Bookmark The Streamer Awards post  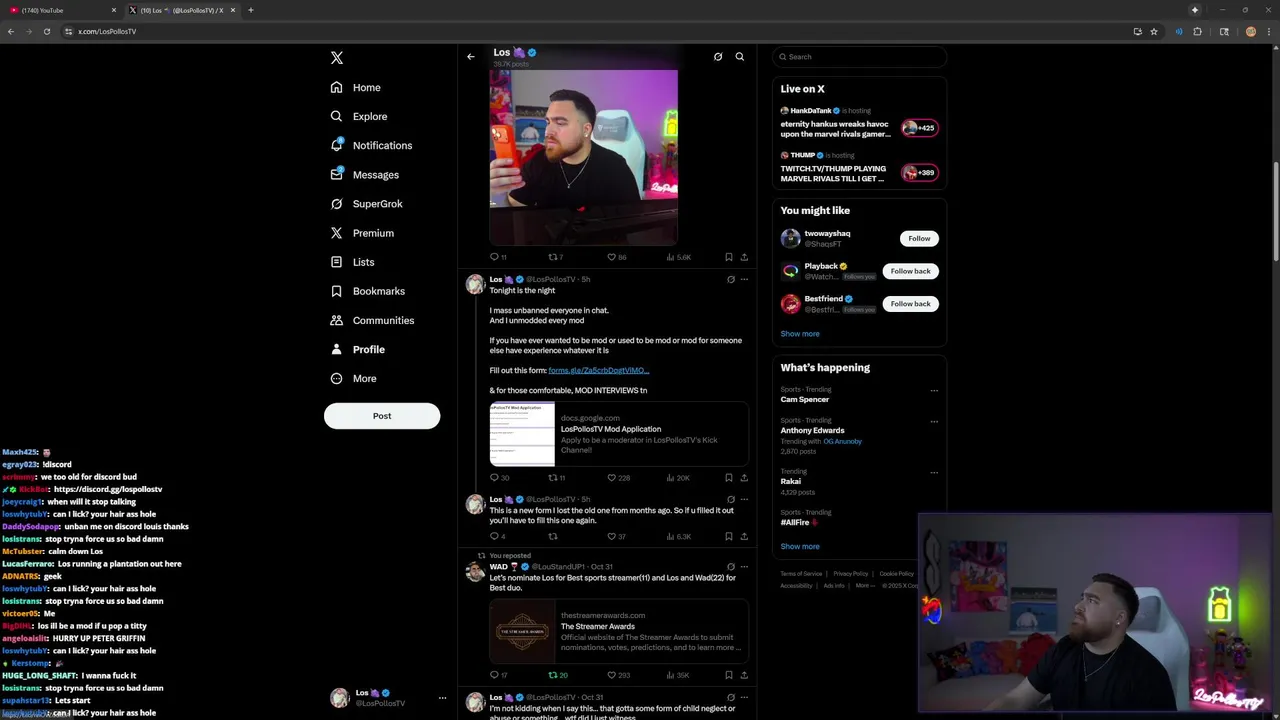click(x=728, y=675)
